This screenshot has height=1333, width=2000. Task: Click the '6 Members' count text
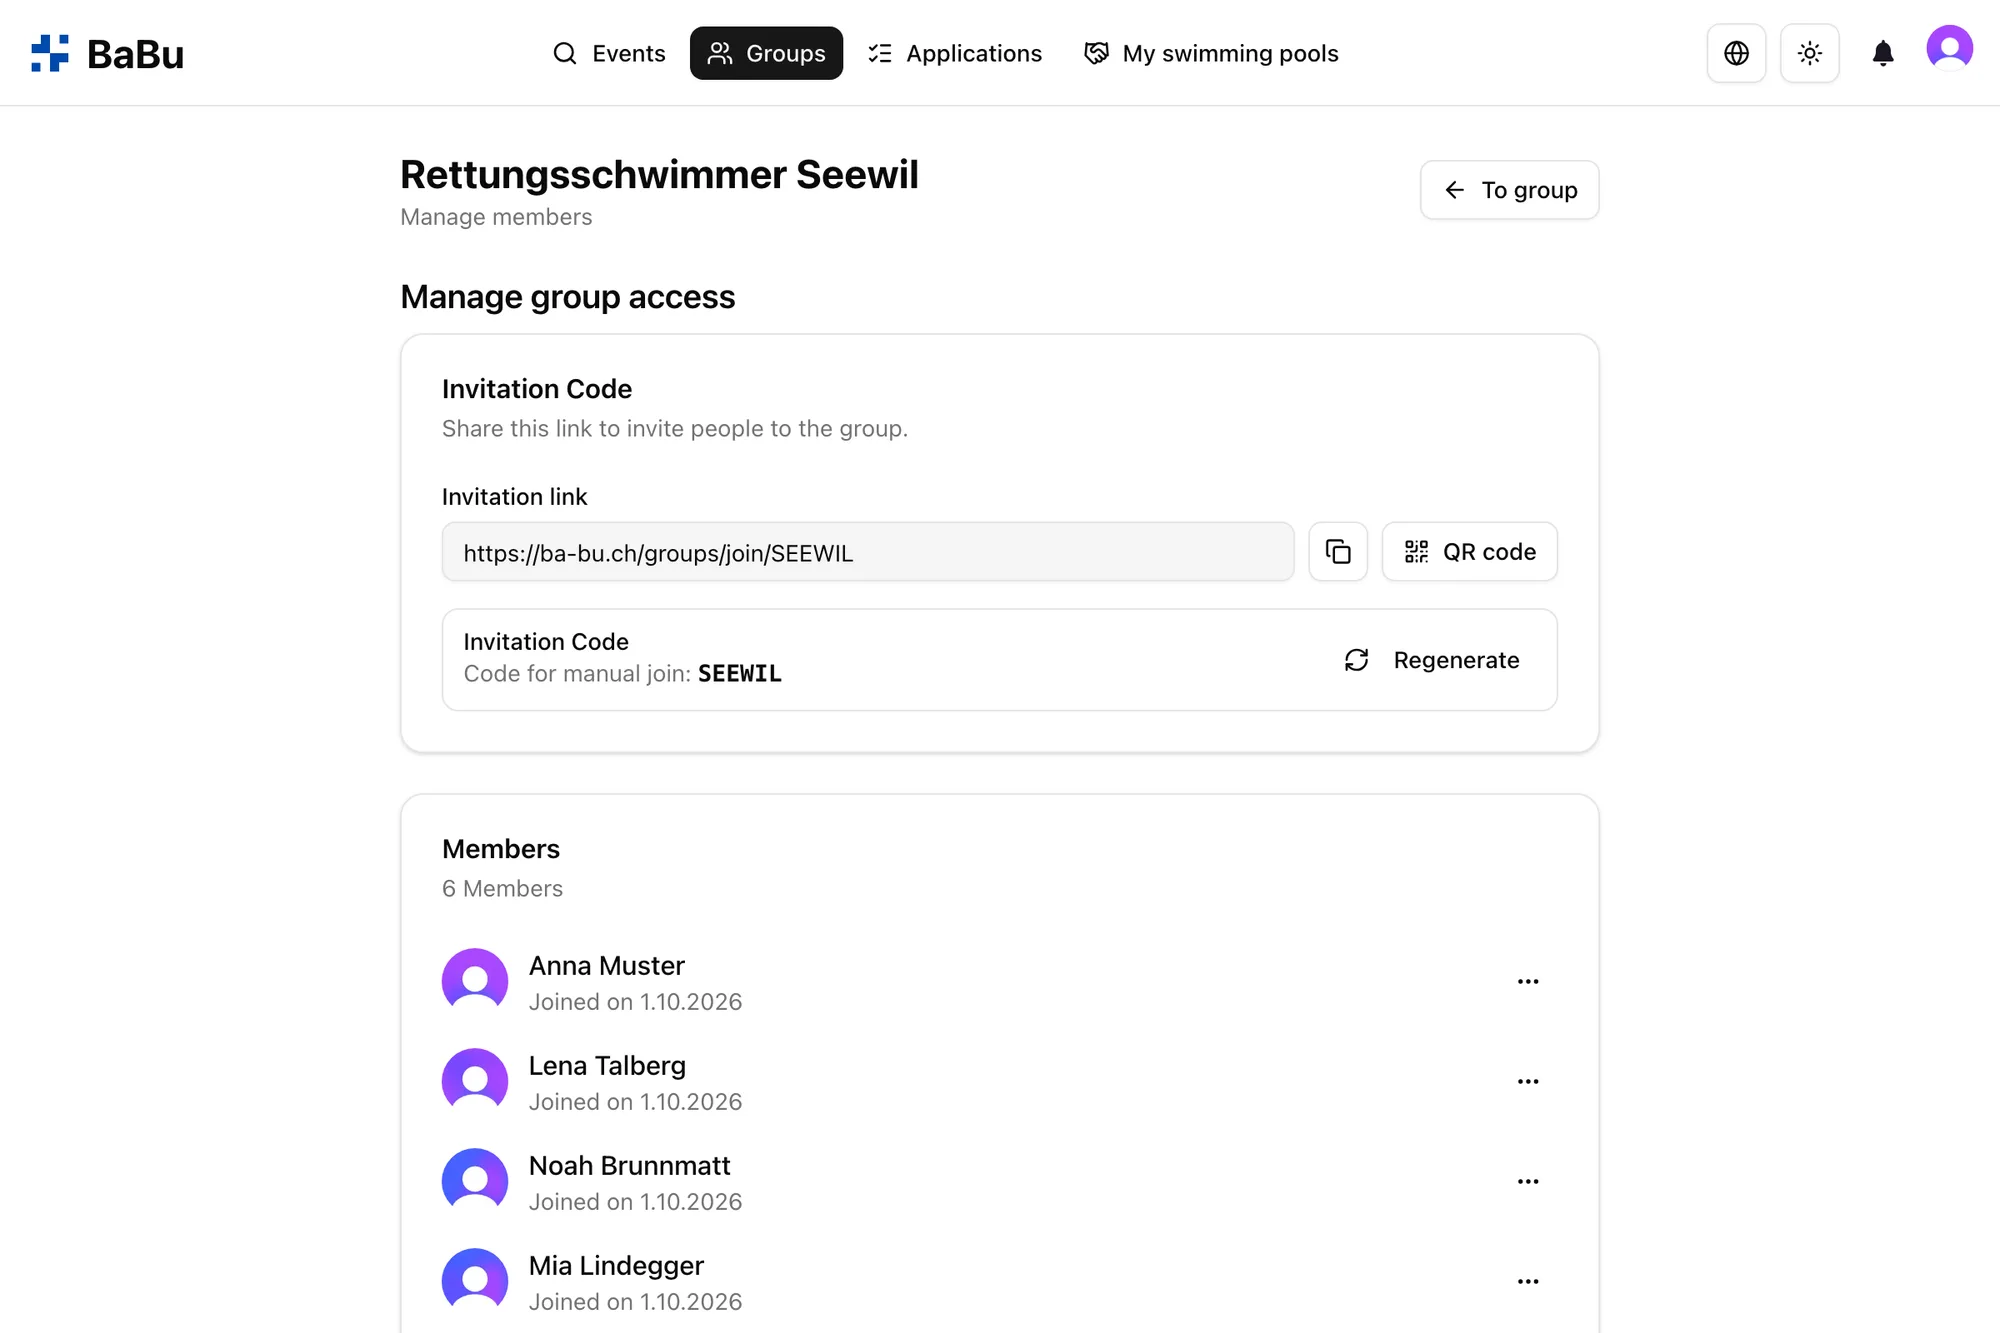click(x=502, y=889)
